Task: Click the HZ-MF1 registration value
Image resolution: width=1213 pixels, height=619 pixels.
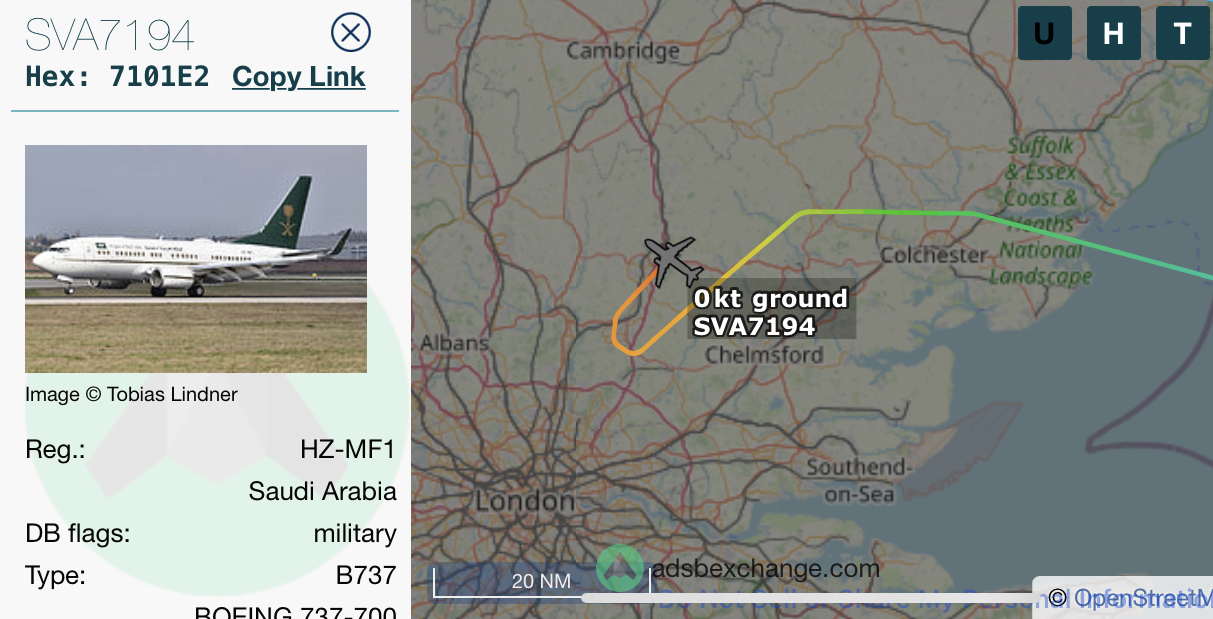Action: tap(348, 450)
